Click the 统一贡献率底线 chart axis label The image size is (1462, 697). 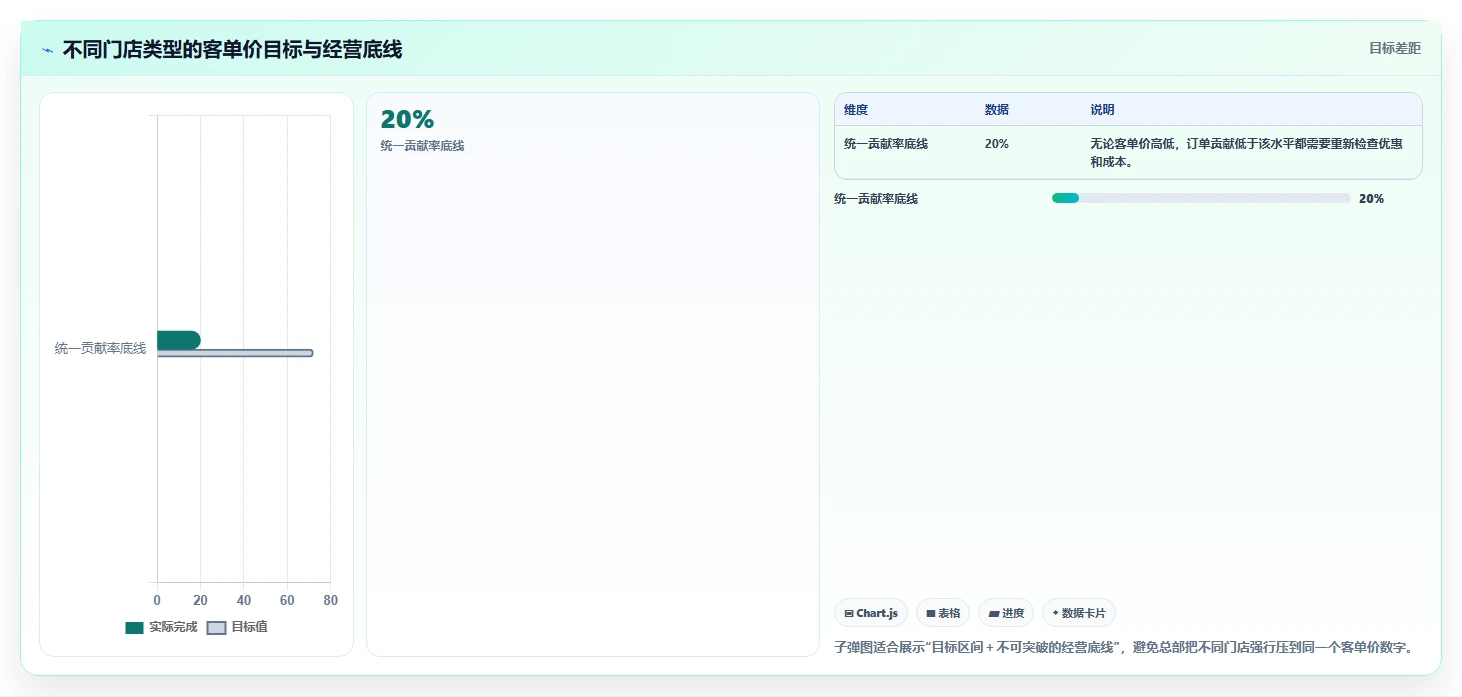coord(100,348)
